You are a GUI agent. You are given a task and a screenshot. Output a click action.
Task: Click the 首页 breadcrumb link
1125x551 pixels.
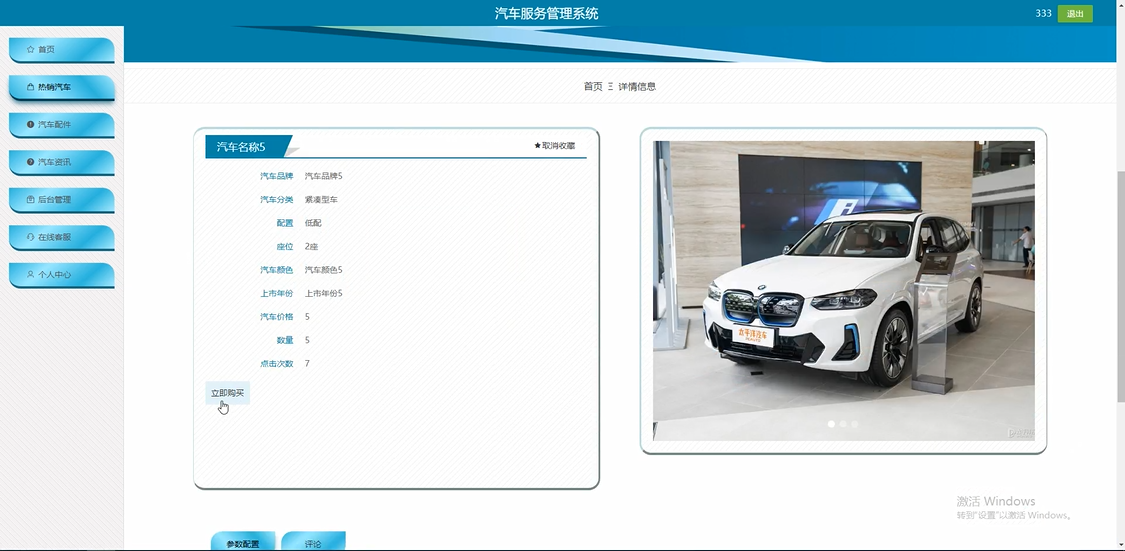coord(593,86)
